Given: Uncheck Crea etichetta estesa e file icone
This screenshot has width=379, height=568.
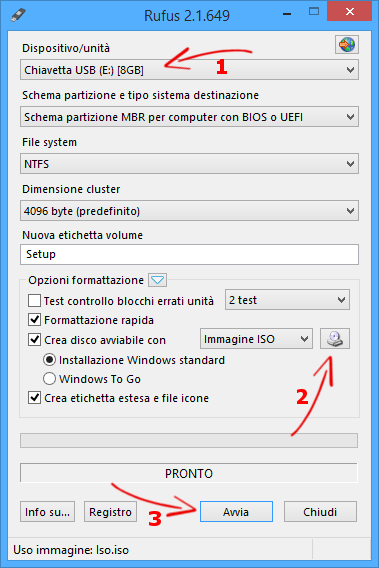Looking at the screenshot, I should coord(34,398).
